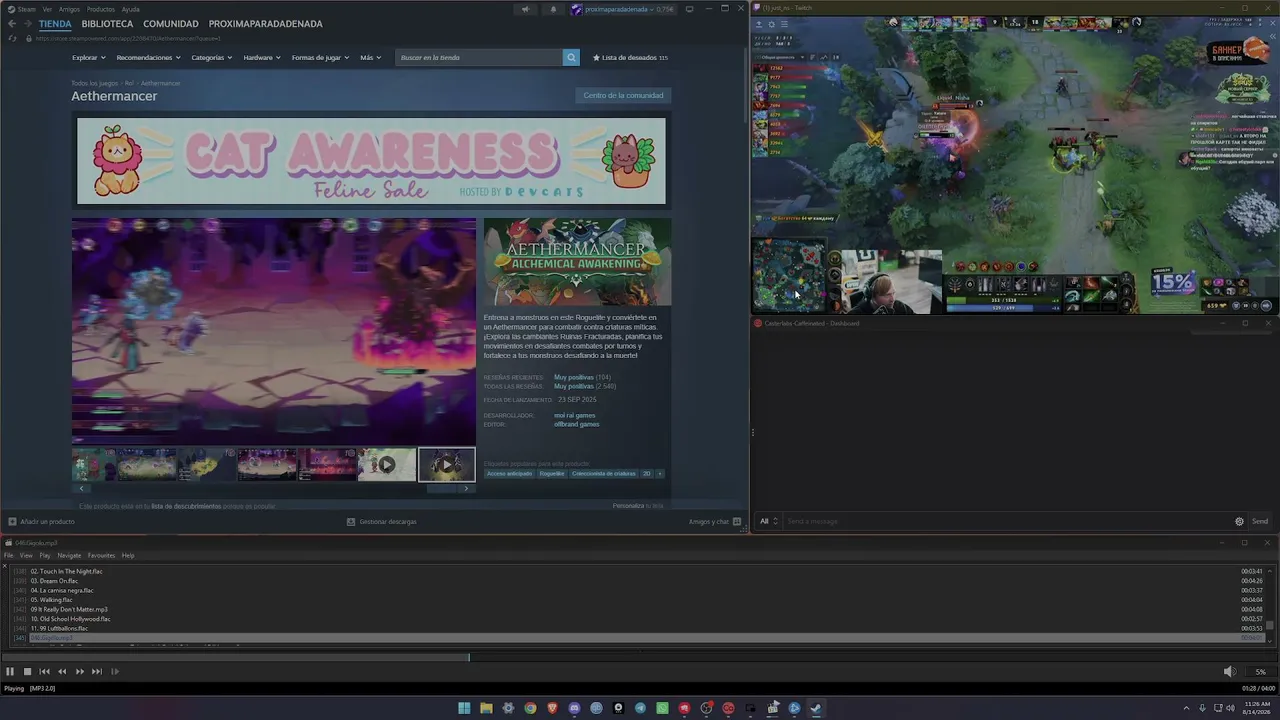Screen dimensions: 1280x720
Task: Click the Roguelike tag
Action: [552, 474]
